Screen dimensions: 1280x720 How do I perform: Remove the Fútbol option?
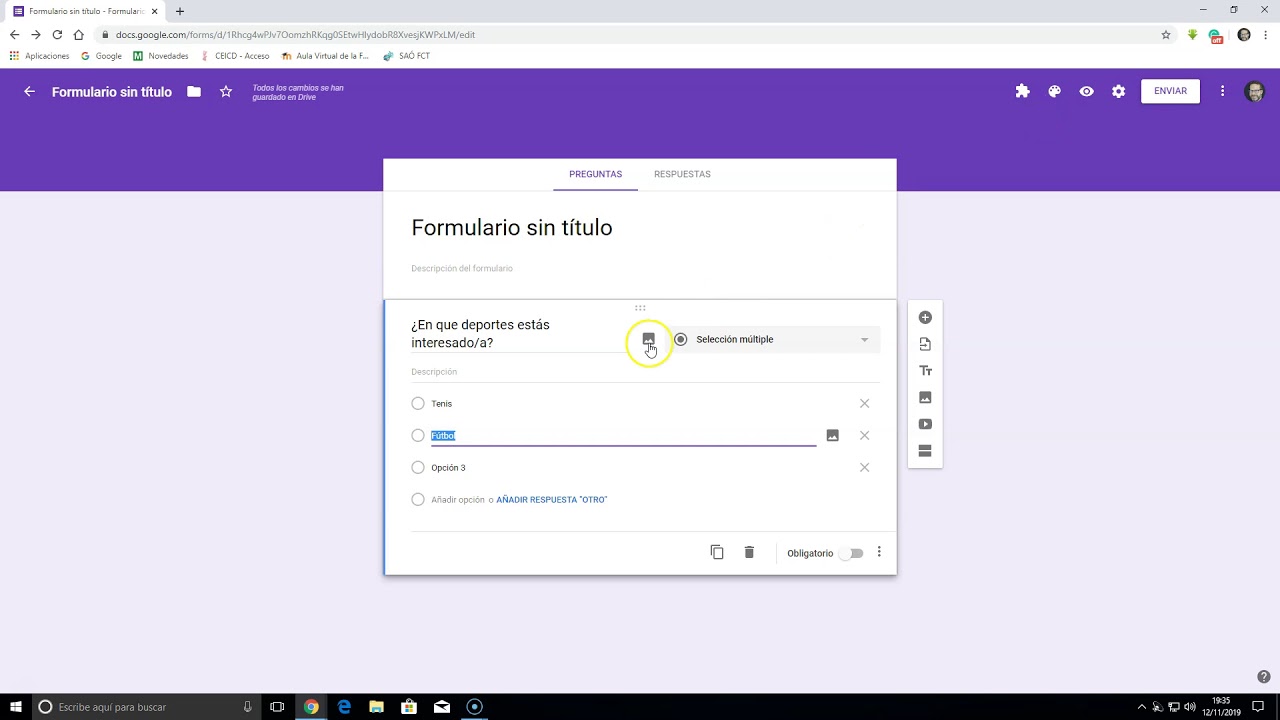[864, 435]
